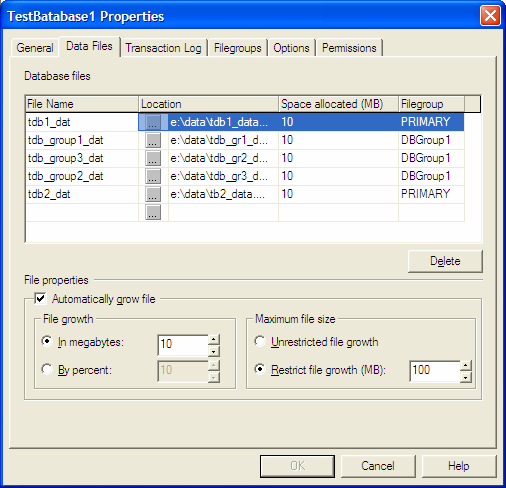Click DBGroup1 filegroup cell of tdb_group1_dat
This screenshot has width=506, height=488.
pyautogui.click(x=431, y=140)
